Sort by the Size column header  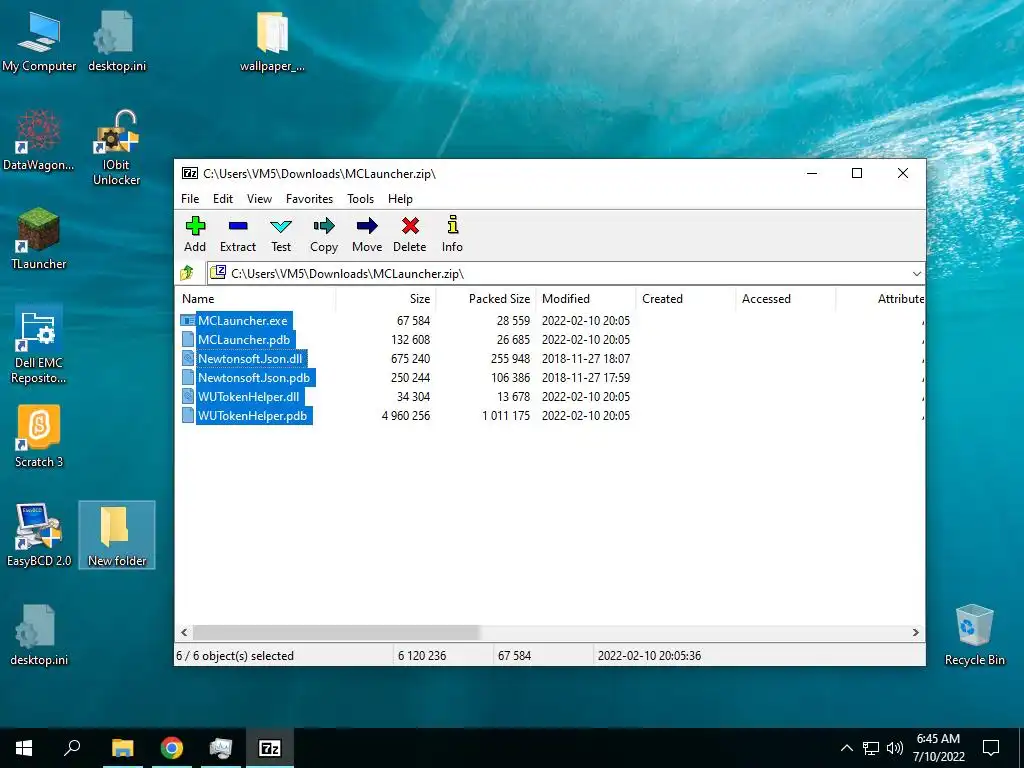tap(385, 298)
